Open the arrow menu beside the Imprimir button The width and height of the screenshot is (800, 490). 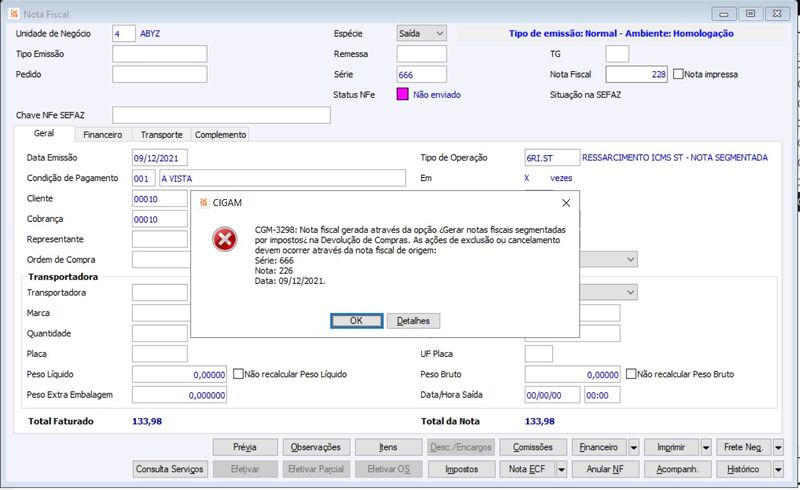point(706,448)
